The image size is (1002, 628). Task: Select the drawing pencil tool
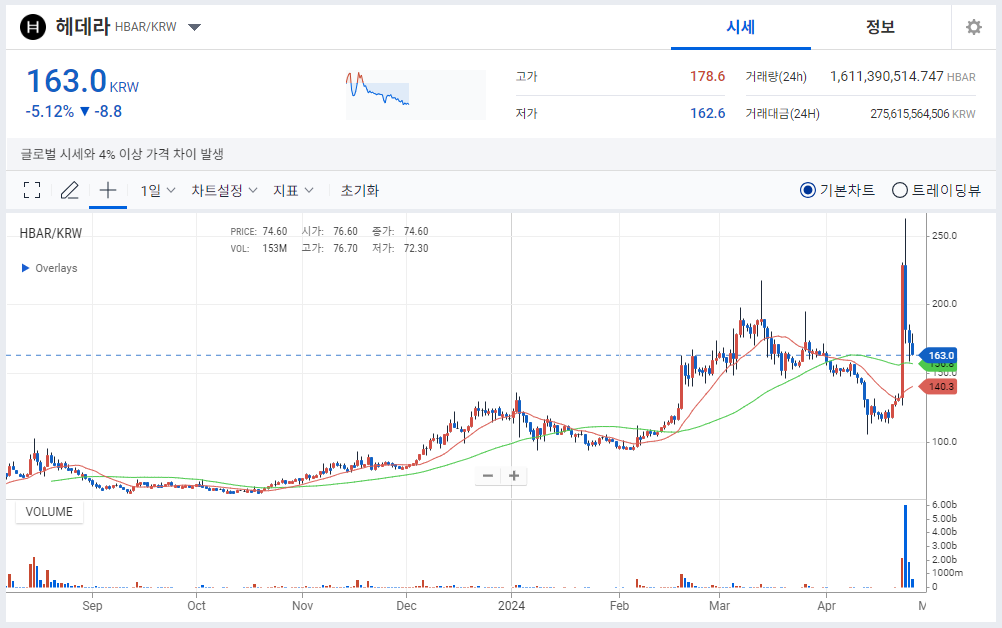69,189
